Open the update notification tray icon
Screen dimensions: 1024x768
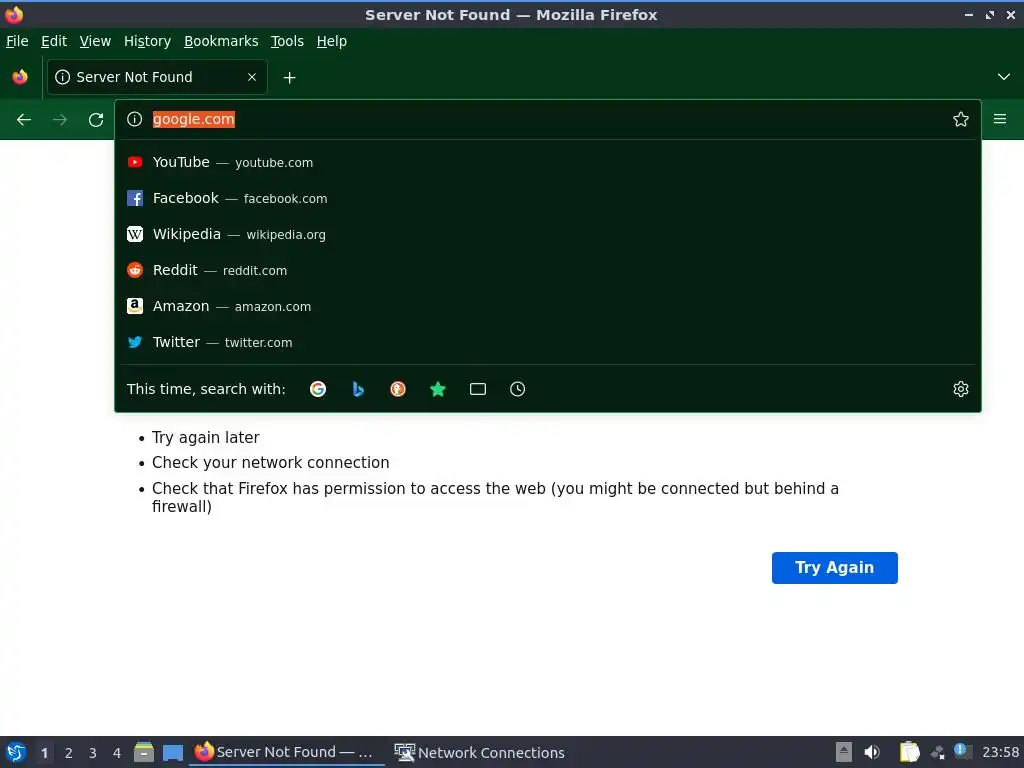tap(962, 751)
